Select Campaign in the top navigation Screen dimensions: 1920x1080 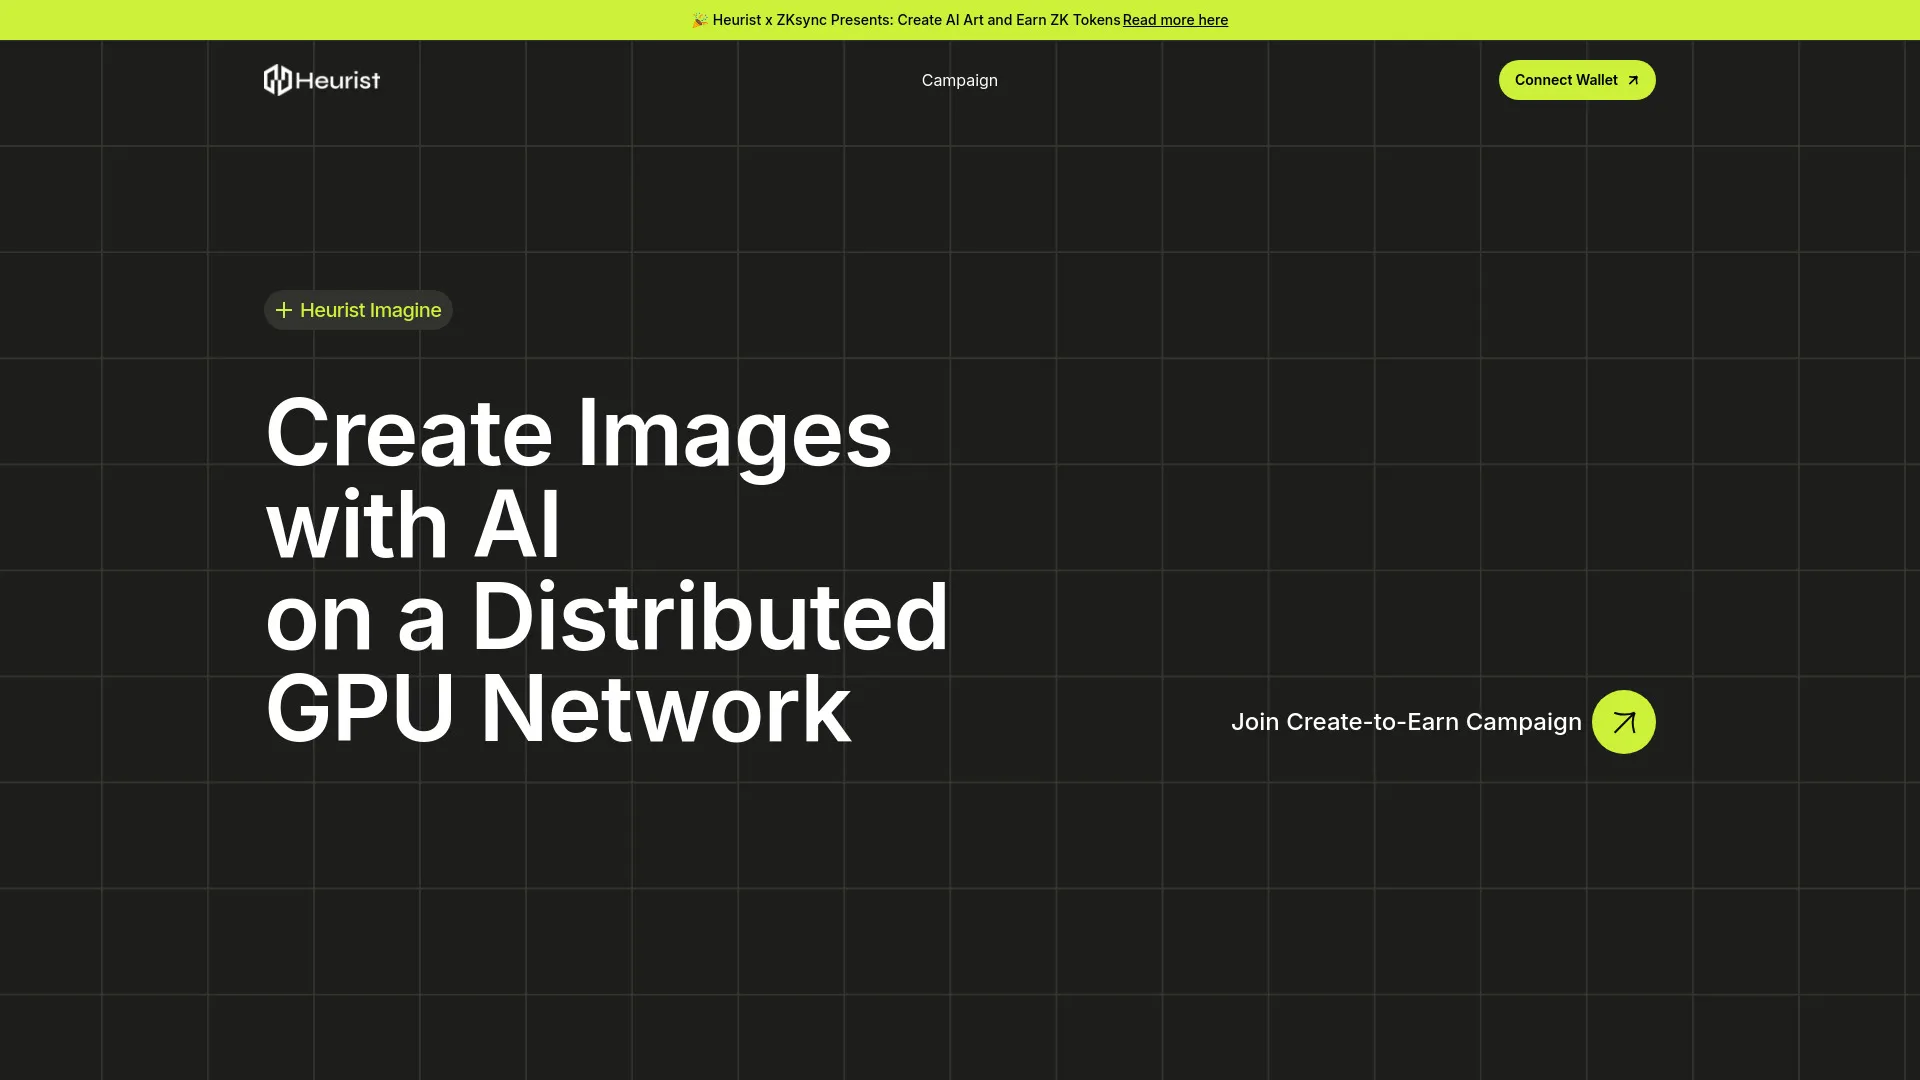[958, 80]
